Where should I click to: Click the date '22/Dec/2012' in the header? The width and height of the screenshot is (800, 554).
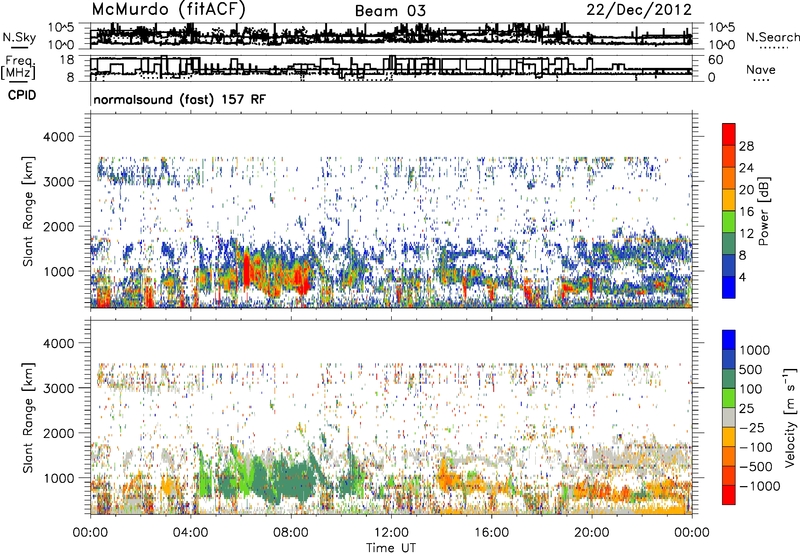pyautogui.click(x=639, y=10)
